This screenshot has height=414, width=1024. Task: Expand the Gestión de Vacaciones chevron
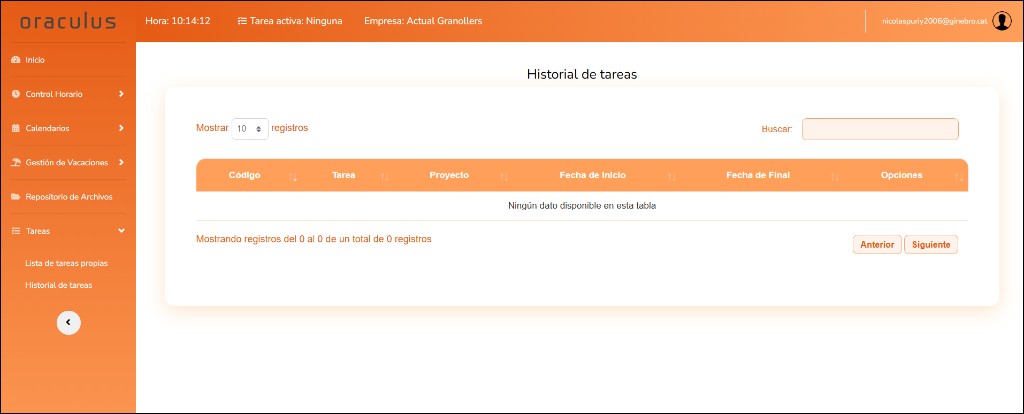pos(121,162)
